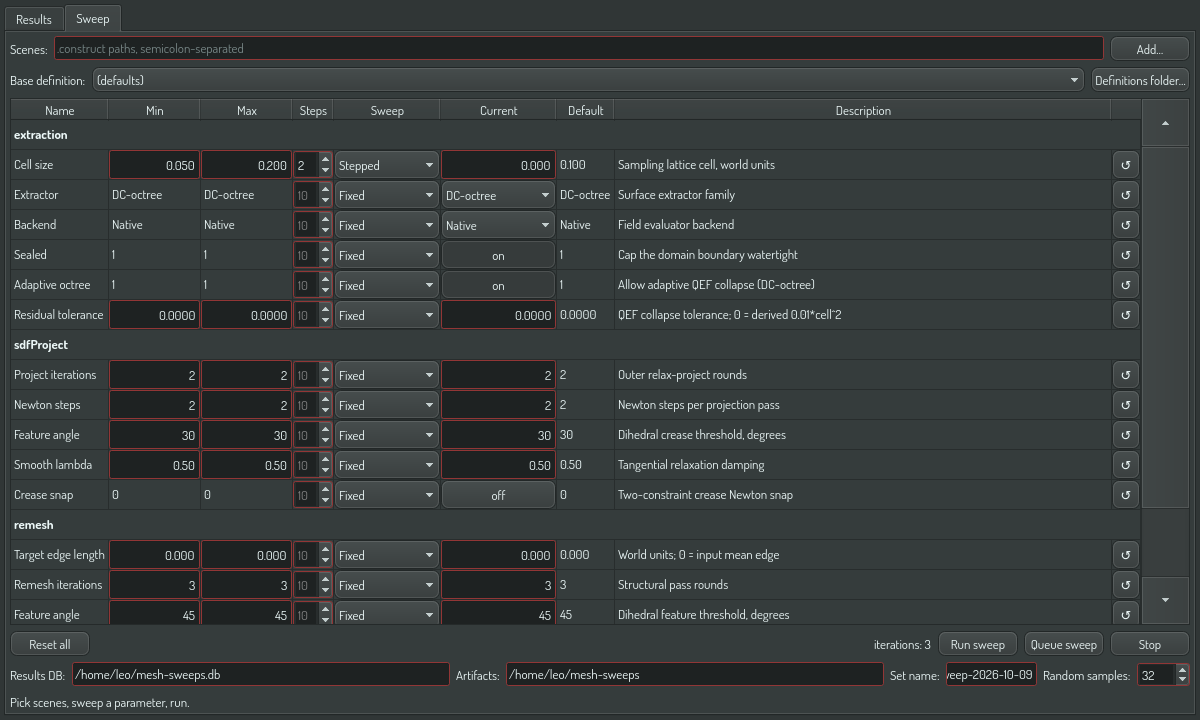This screenshot has height=720, width=1200.
Task: Reset the Adaptive octree row
Action: tap(1126, 285)
